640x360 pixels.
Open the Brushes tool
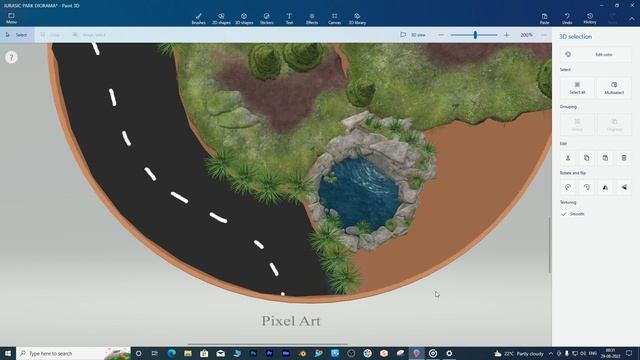[198, 18]
